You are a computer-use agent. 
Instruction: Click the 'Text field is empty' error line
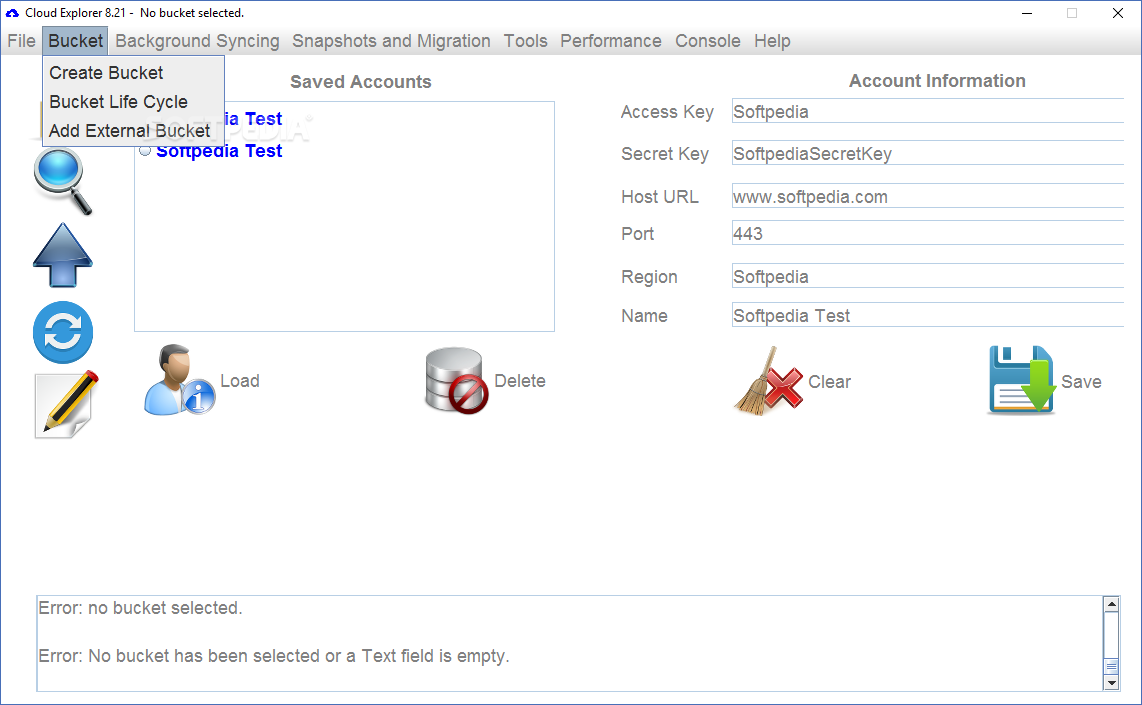click(274, 656)
